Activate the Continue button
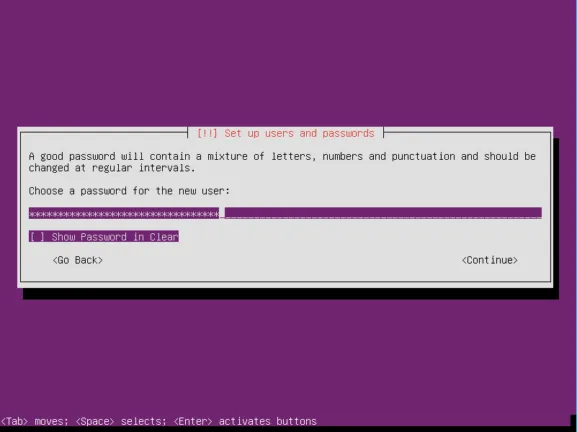The image size is (577, 432). click(489, 260)
